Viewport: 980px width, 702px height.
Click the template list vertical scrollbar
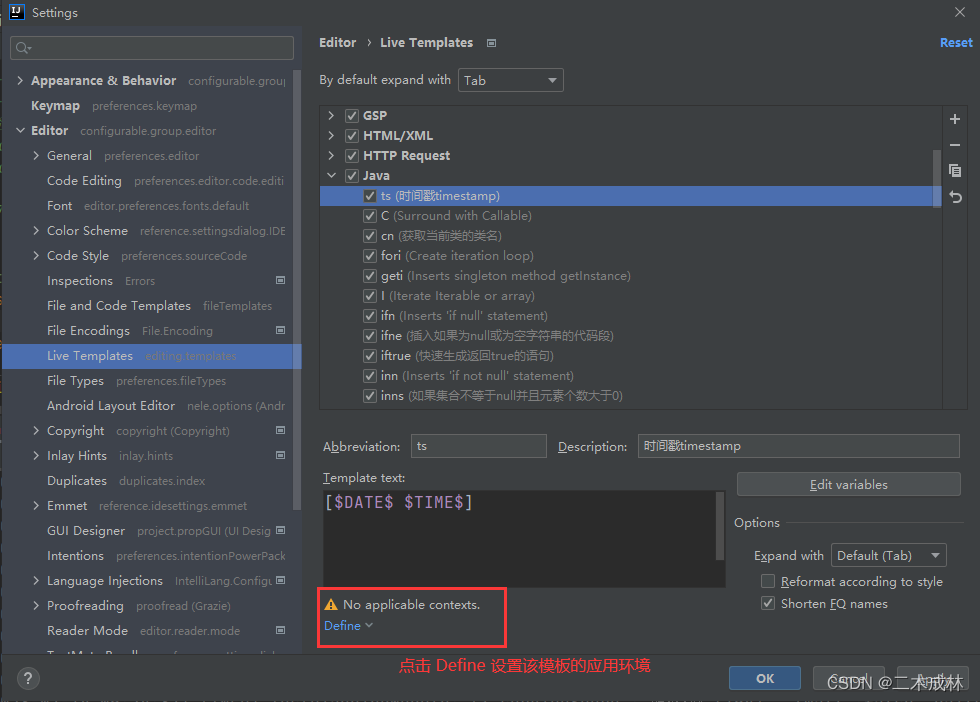(x=936, y=178)
